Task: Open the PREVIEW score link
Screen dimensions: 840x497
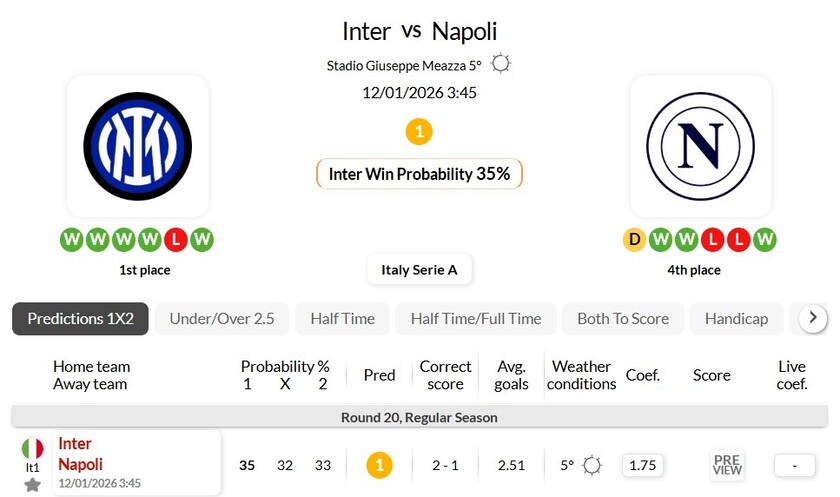Action: (727, 465)
